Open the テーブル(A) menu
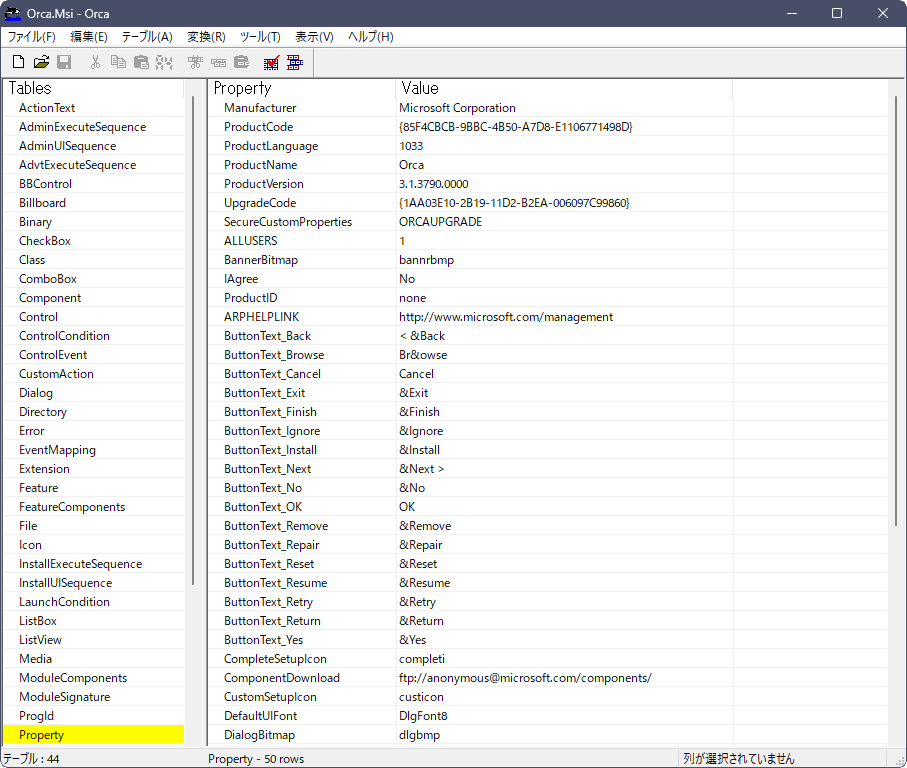Image resolution: width=907 pixels, height=768 pixels. (x=147, y=37)
